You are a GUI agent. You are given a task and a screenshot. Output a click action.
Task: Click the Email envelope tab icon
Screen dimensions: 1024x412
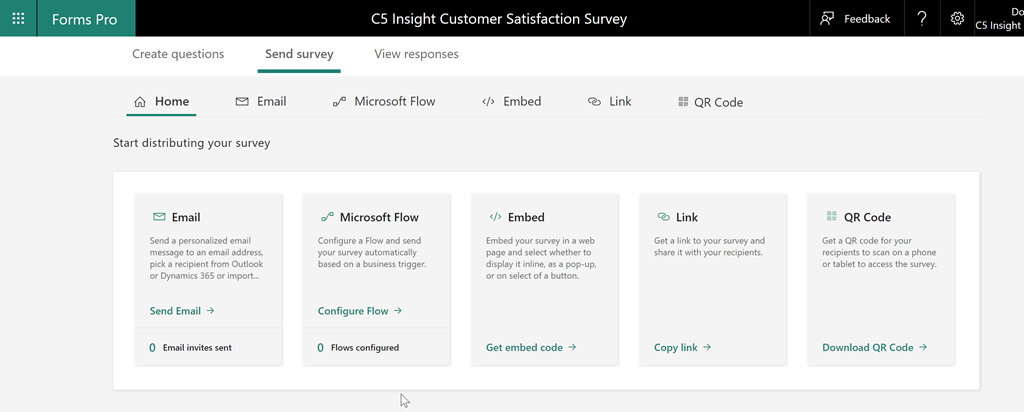(242, 102)
